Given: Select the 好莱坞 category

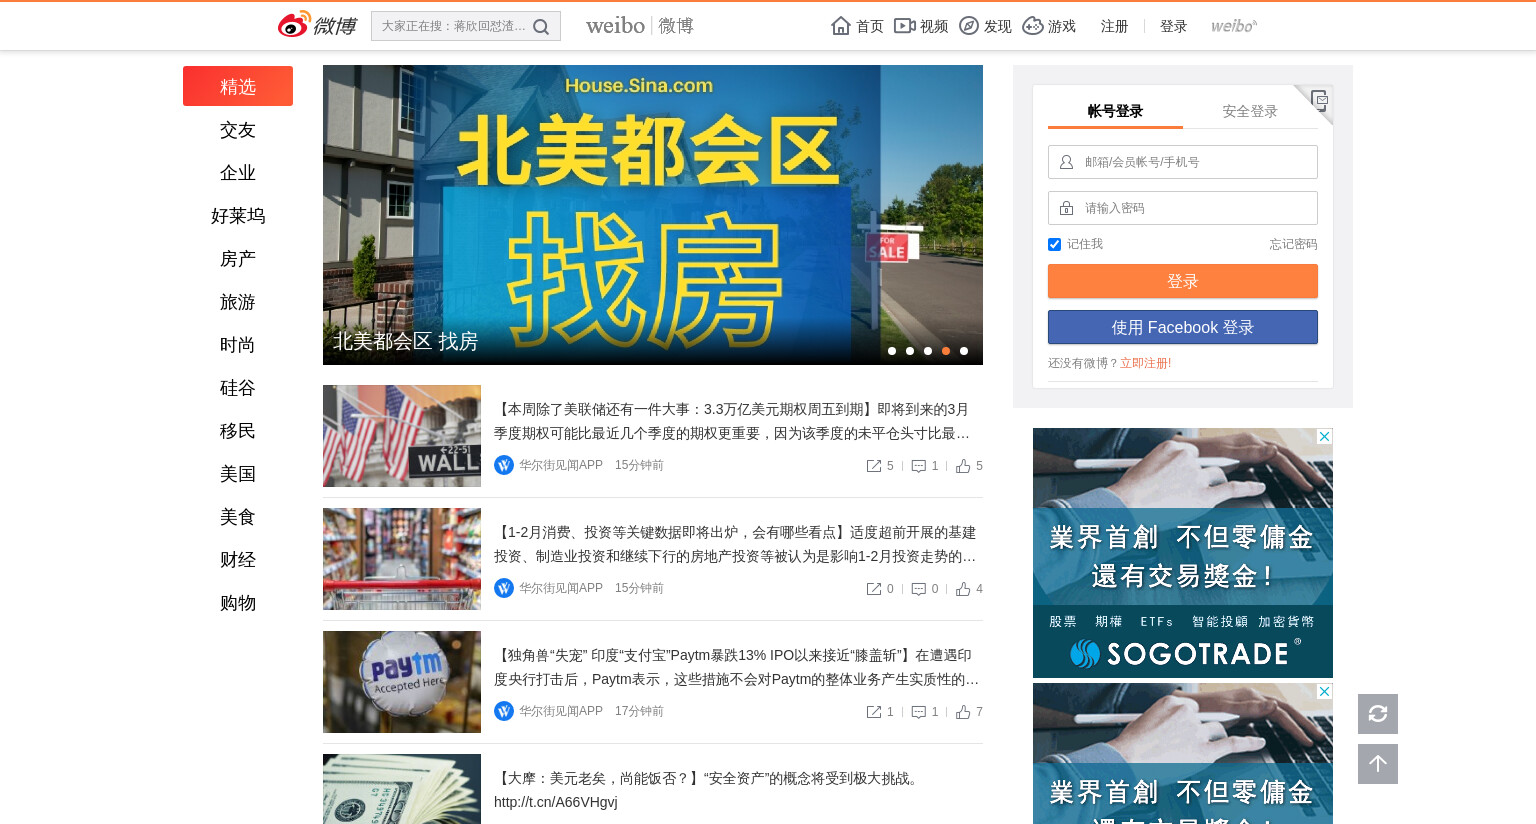Looking at the screenshot, I should point(238,216).
